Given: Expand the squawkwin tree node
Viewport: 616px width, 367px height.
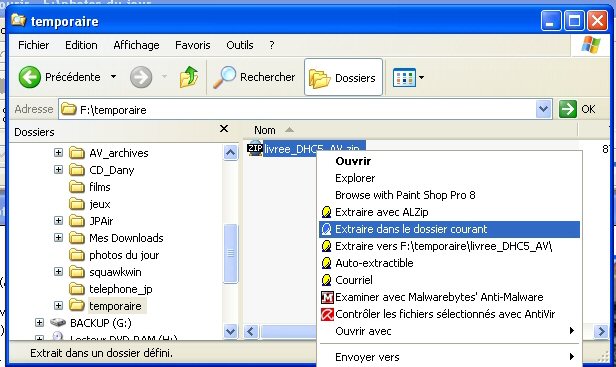Looking at the screenshot, I should point(58,272).
